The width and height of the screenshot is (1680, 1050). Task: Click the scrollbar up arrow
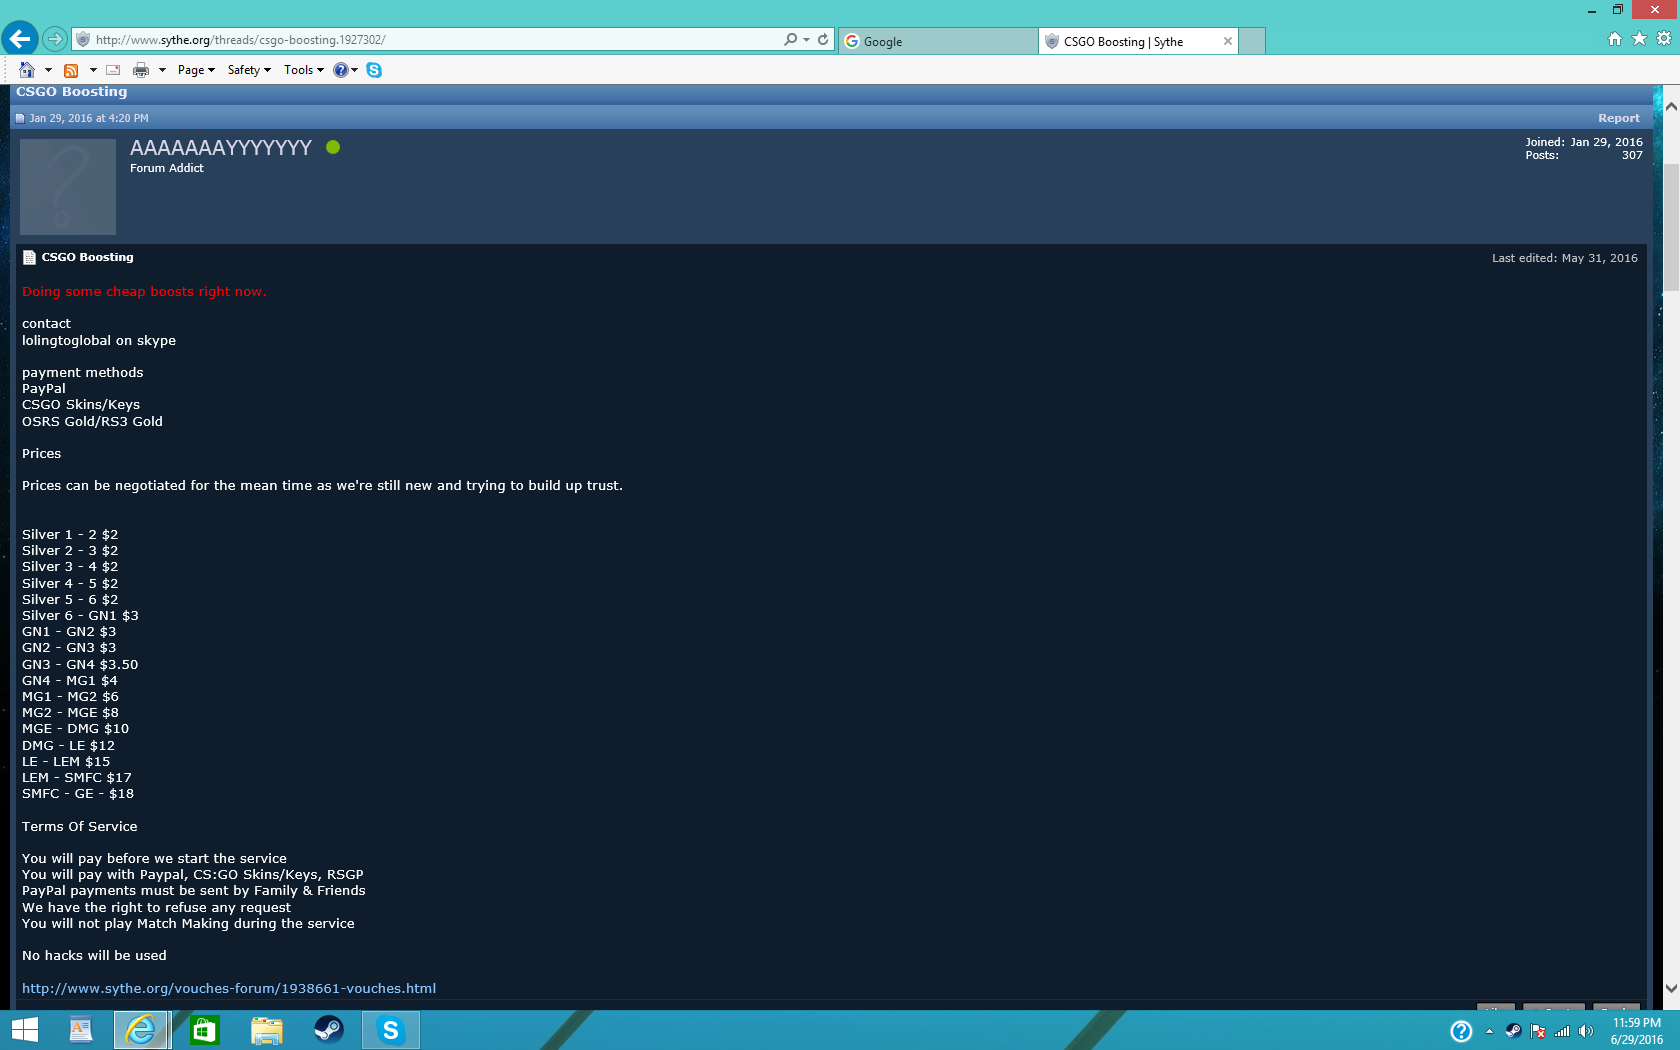point(1671,105)
